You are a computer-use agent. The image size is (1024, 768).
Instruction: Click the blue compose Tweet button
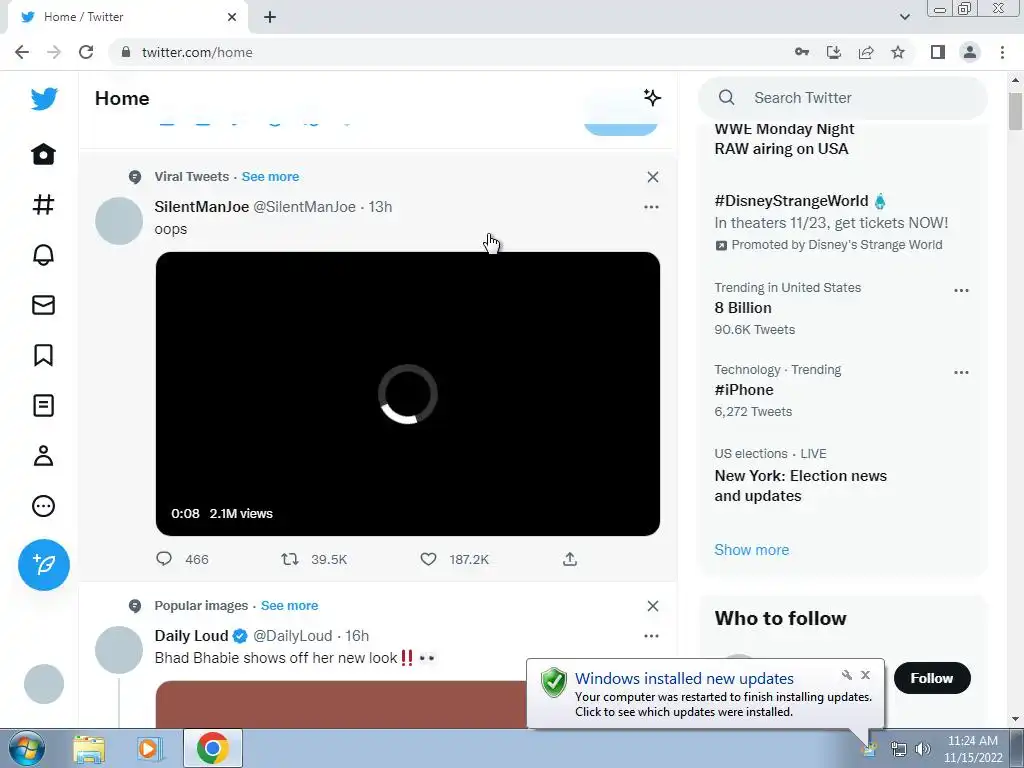click(x=44, y=565)
